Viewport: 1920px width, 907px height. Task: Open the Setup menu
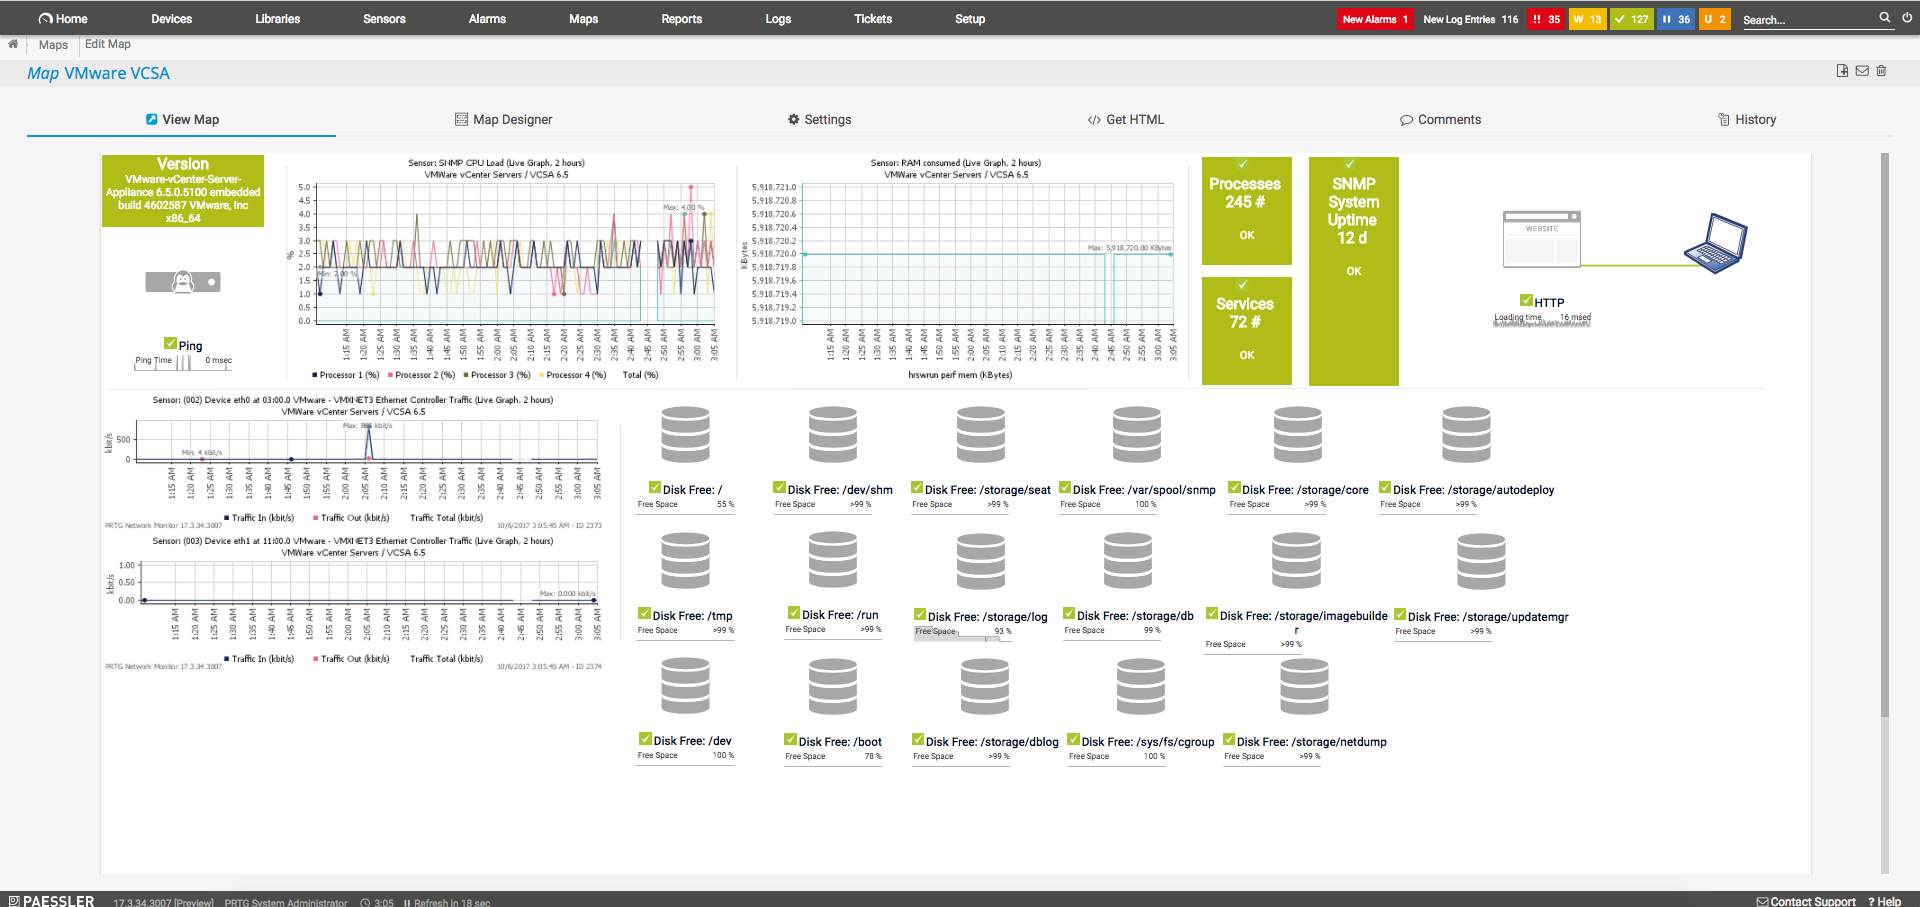coord(970,18)
